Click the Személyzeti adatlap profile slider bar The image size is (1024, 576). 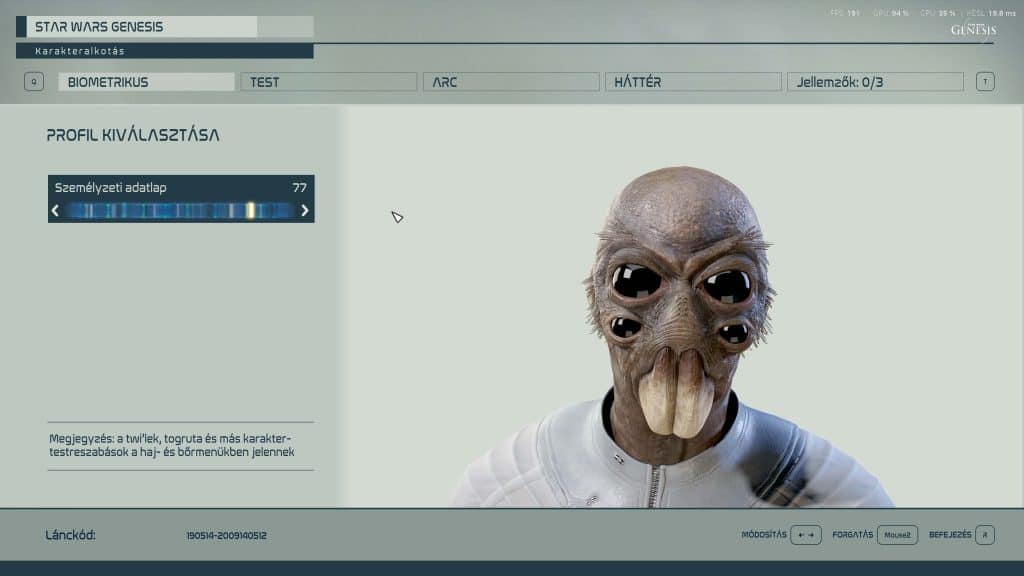pyautogui.click(x=180, y=210)
